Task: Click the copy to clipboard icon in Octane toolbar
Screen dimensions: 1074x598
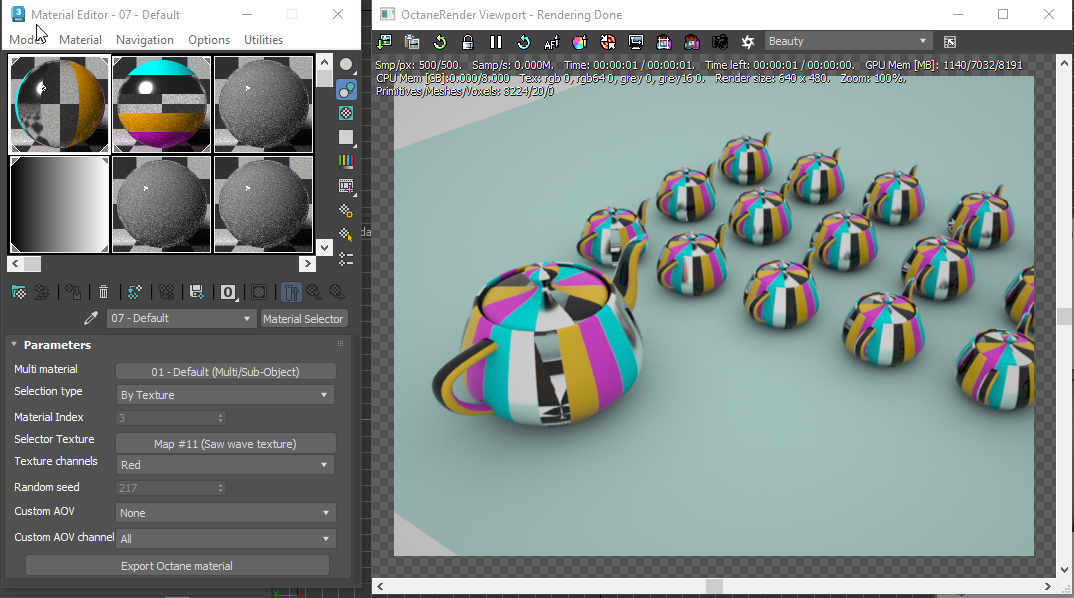Action: coord(412,42)
